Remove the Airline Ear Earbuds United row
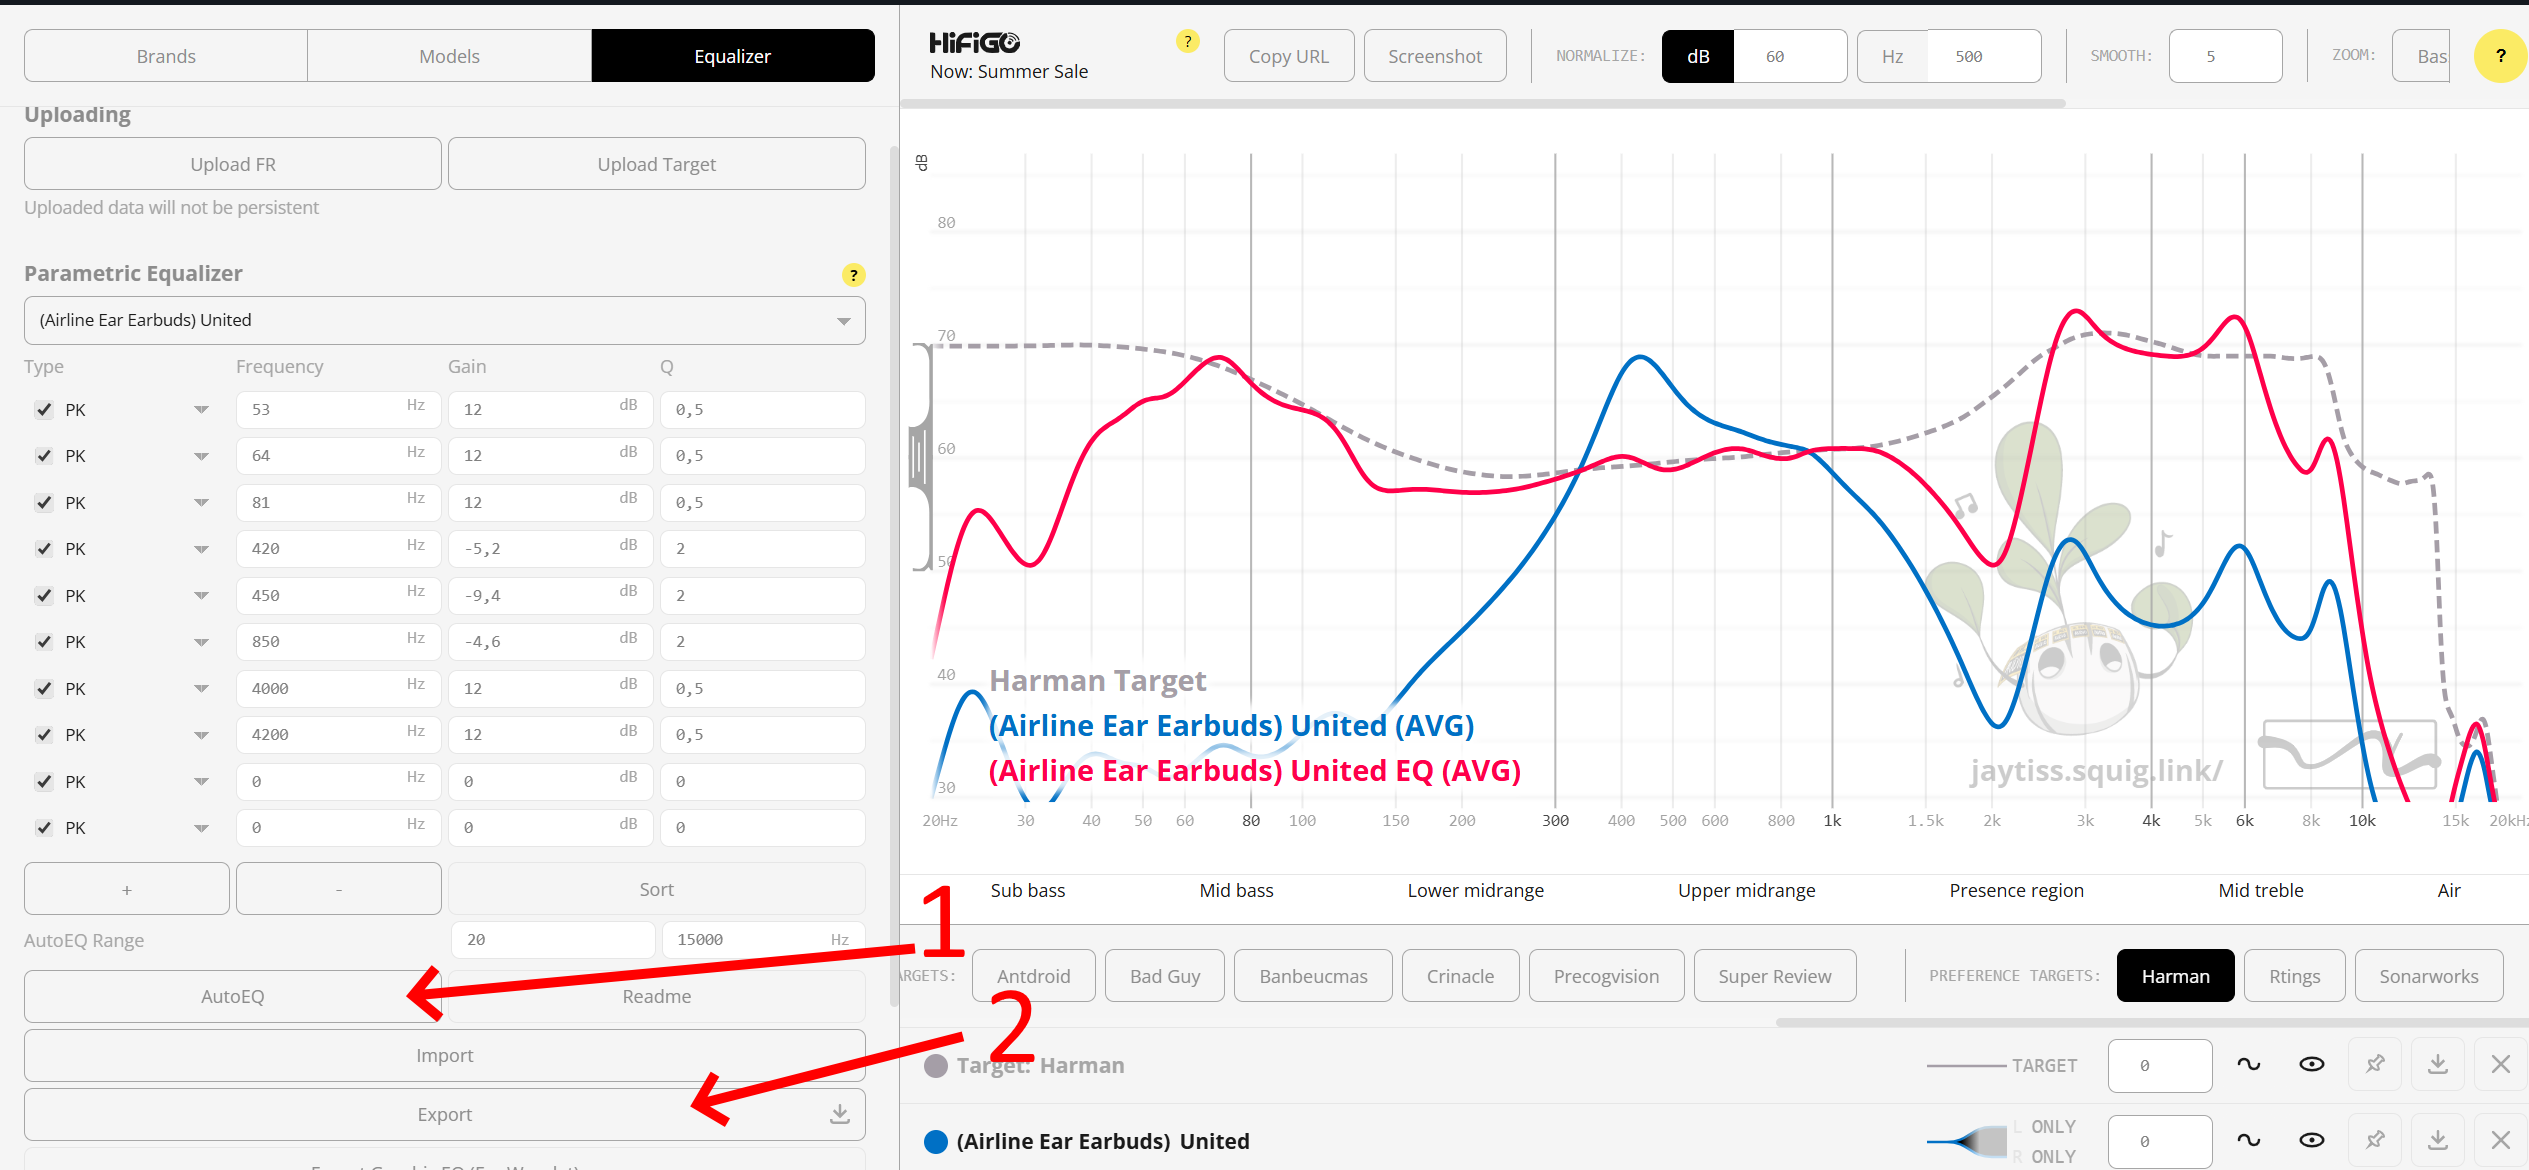Image resolution: width=2529 pixels, height=1170 pixels. [x=2501, y=1141]
